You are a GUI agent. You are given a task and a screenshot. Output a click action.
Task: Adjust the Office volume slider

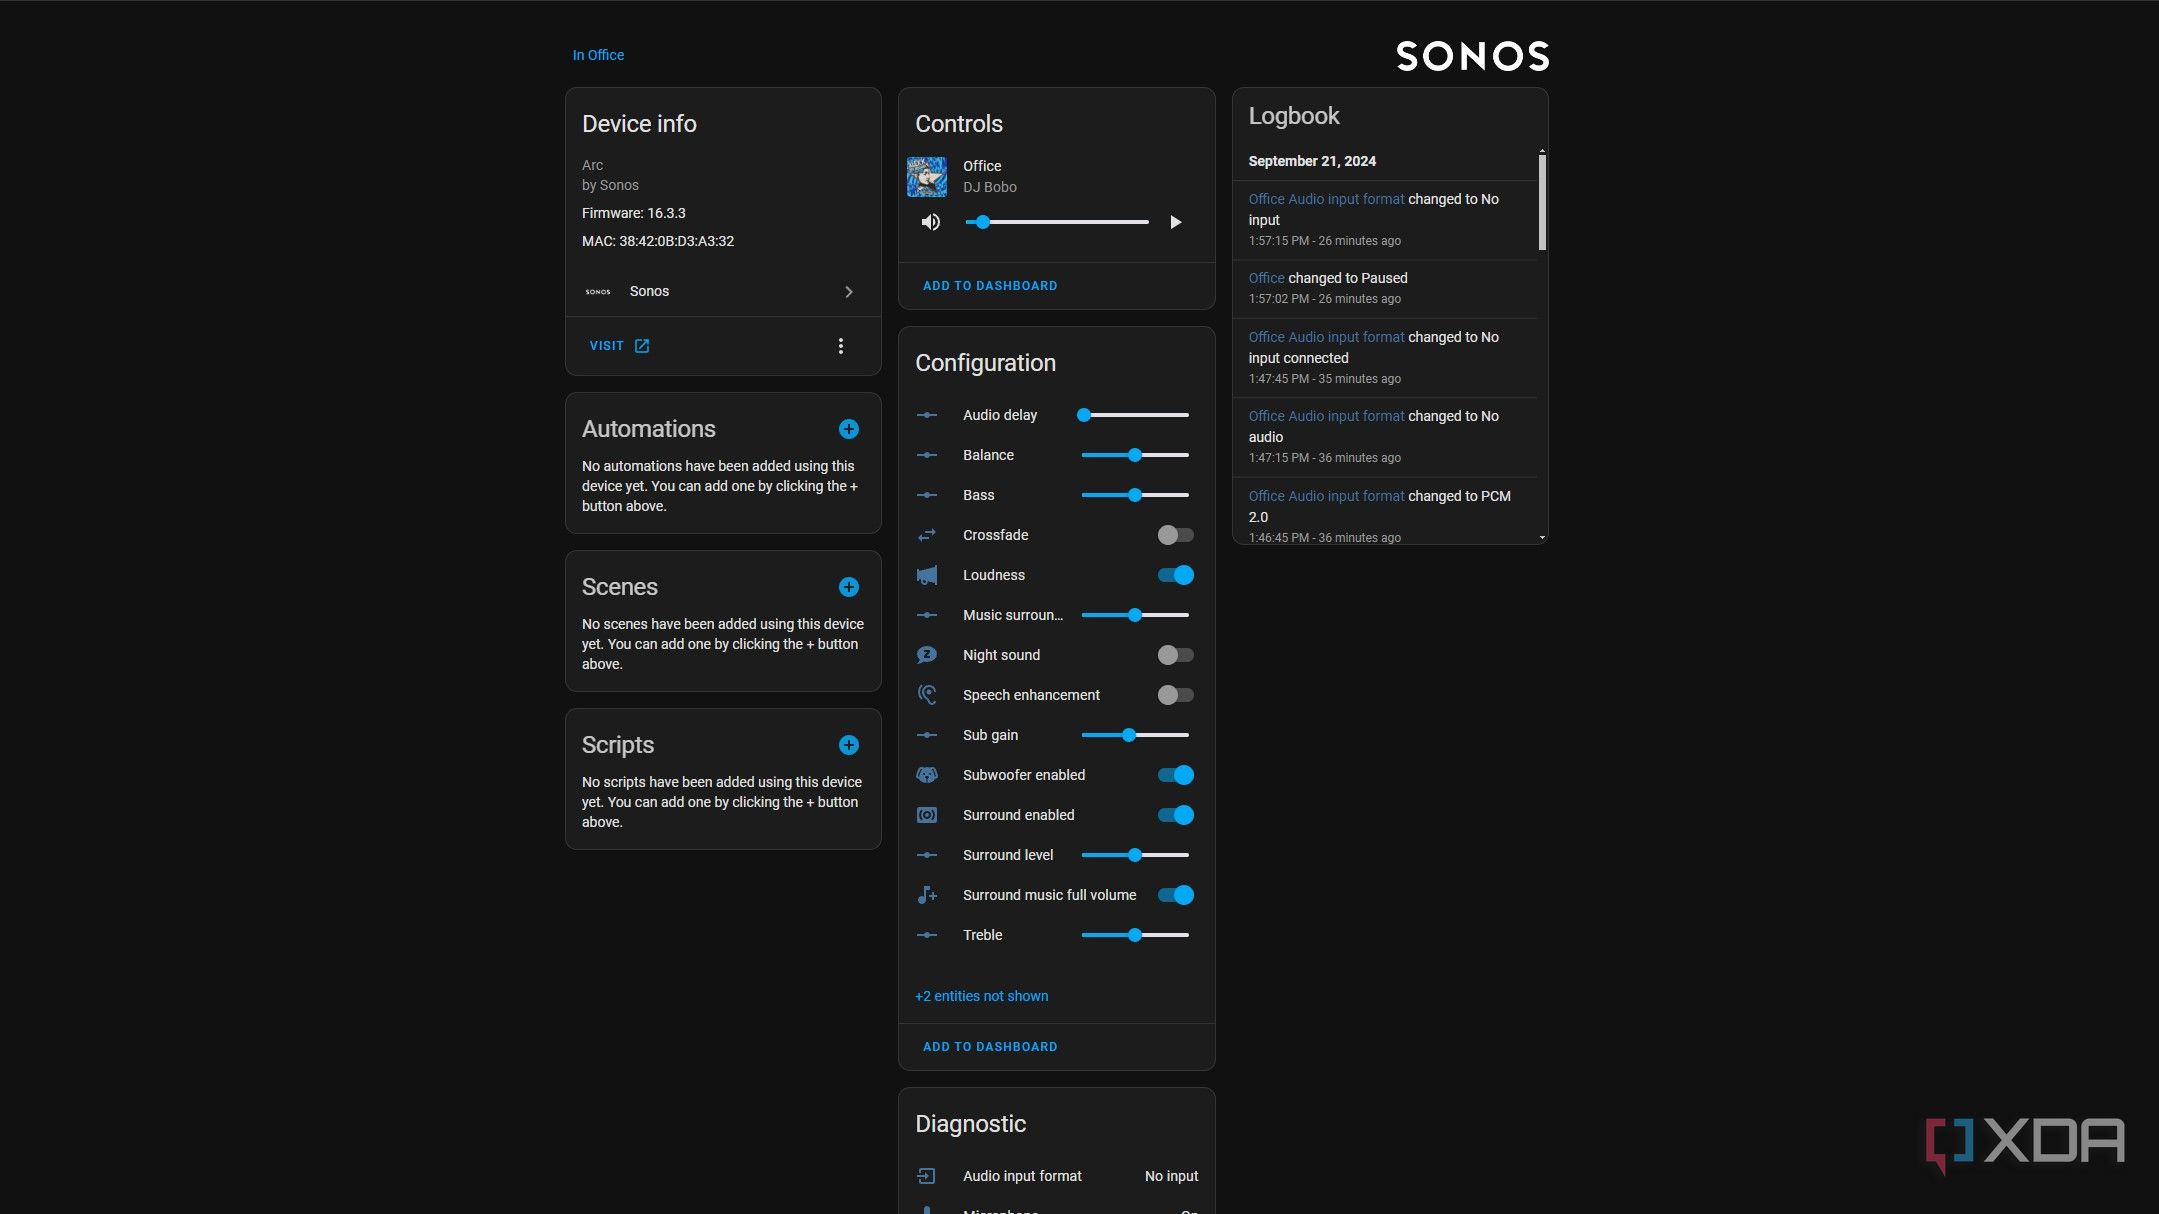pos(1057,222)
